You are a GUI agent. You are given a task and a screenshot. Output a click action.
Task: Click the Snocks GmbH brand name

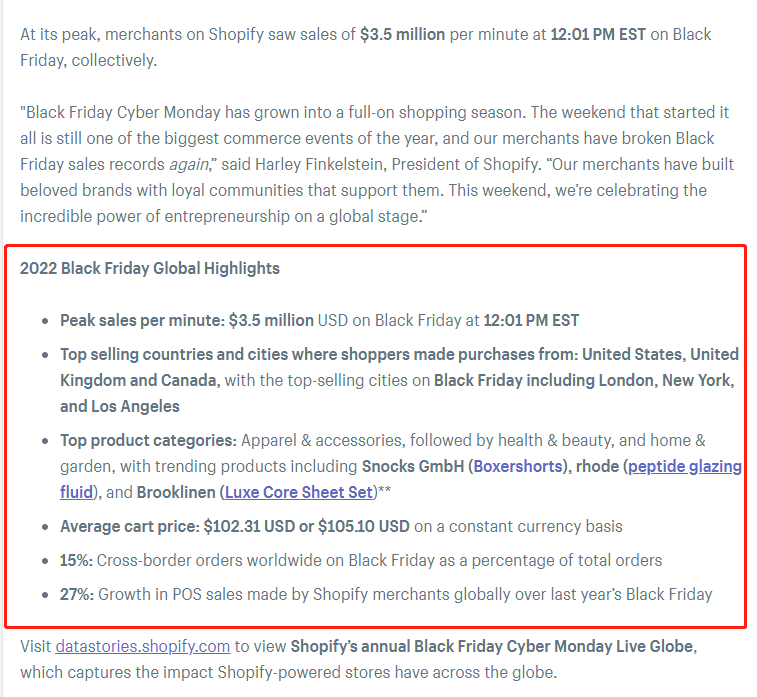[413, 466]
